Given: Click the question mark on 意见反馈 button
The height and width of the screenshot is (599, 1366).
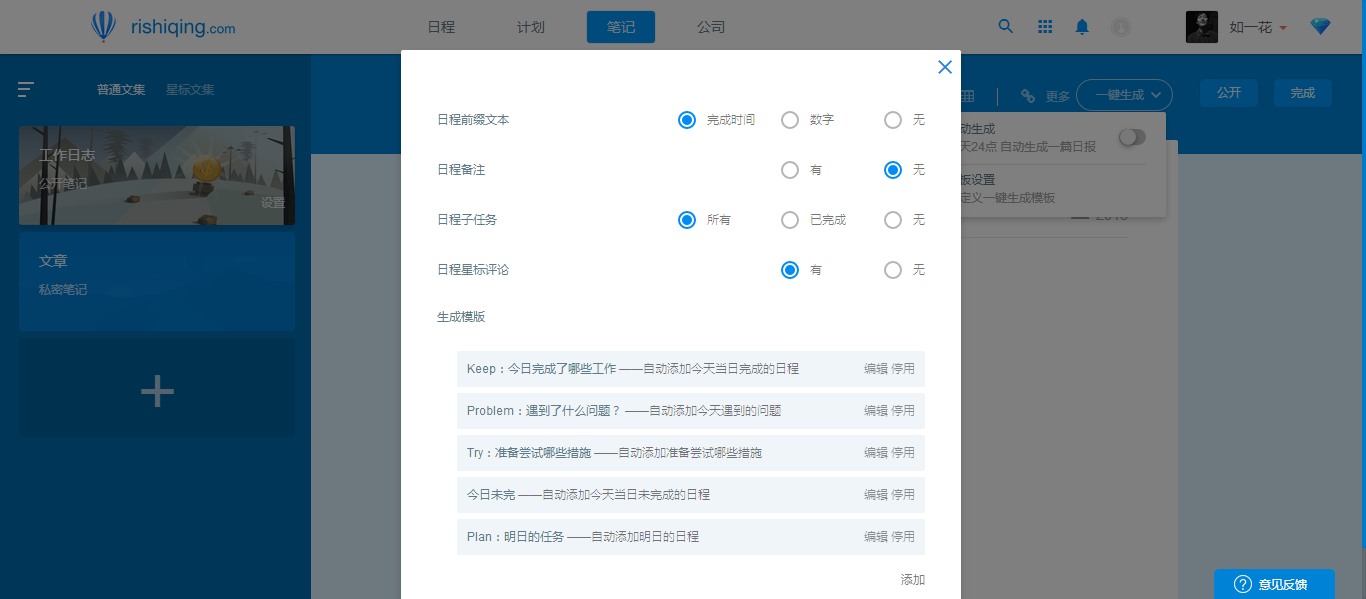Looking at the screenshot, I should coord(1241,583).
